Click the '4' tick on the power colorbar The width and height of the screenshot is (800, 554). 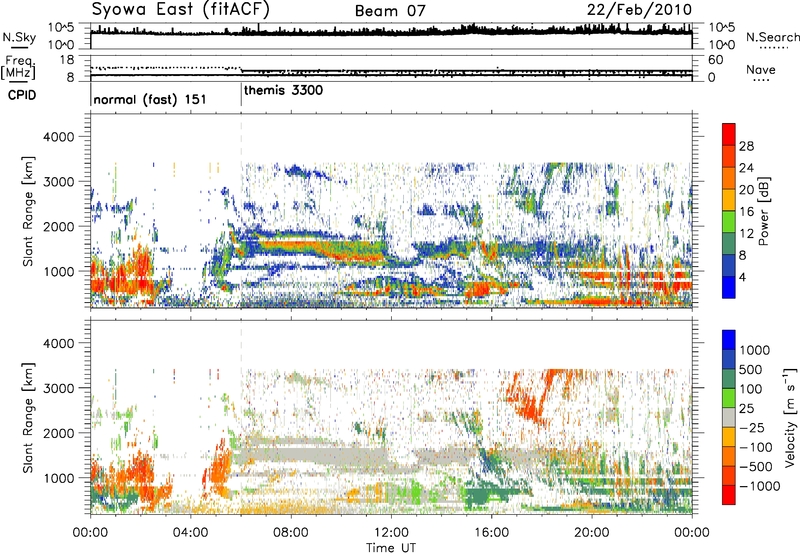742,277
